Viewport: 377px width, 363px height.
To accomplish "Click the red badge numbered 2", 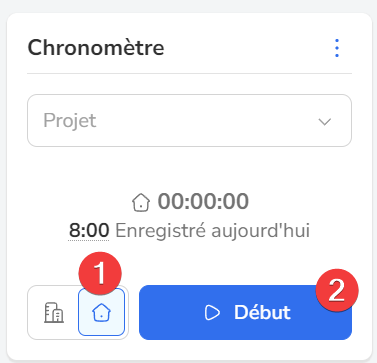I will (337, 290).
